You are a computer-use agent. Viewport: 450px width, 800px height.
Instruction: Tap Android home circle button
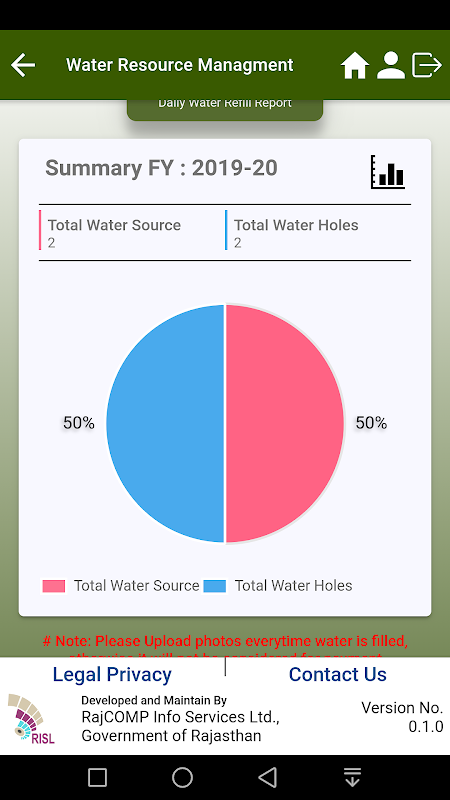click(182, 778)
